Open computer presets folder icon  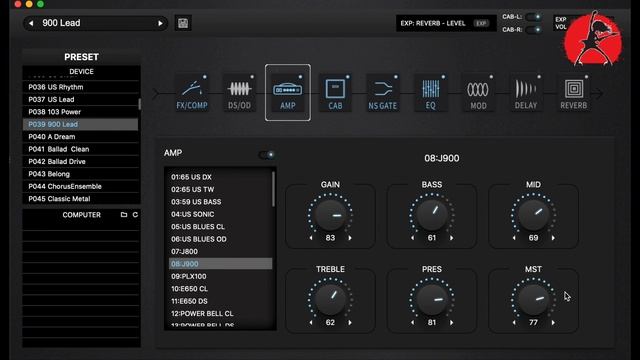pyautogui.click(x=124, y=215)
